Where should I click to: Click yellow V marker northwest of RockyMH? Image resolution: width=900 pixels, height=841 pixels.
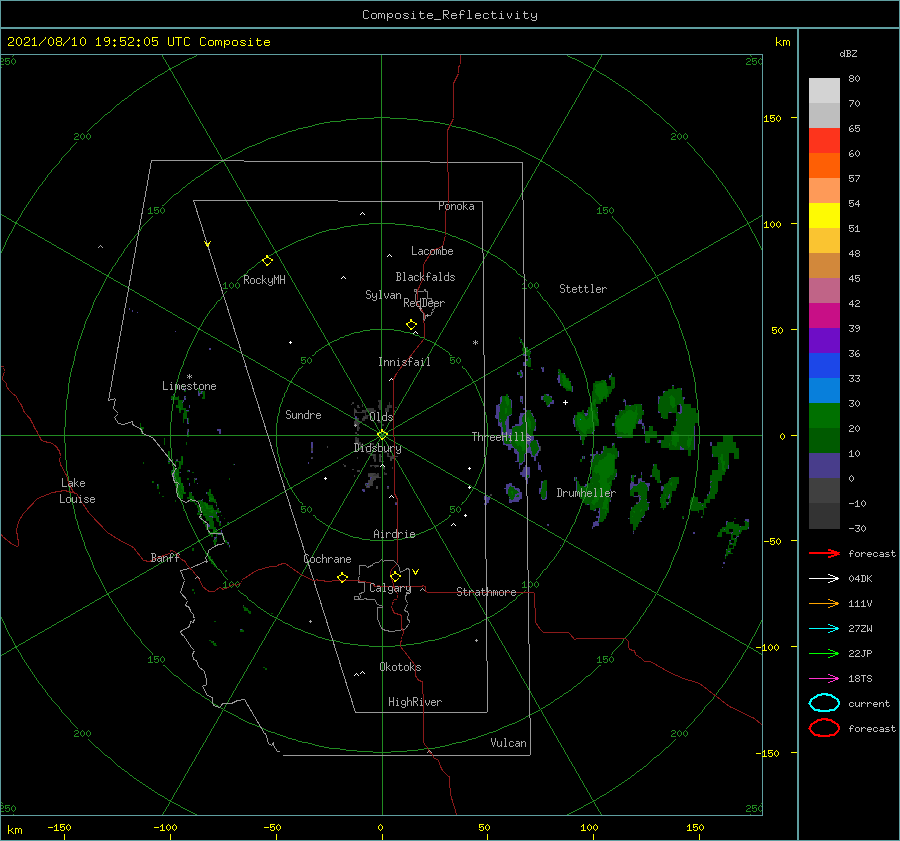(x=207, y=244)
